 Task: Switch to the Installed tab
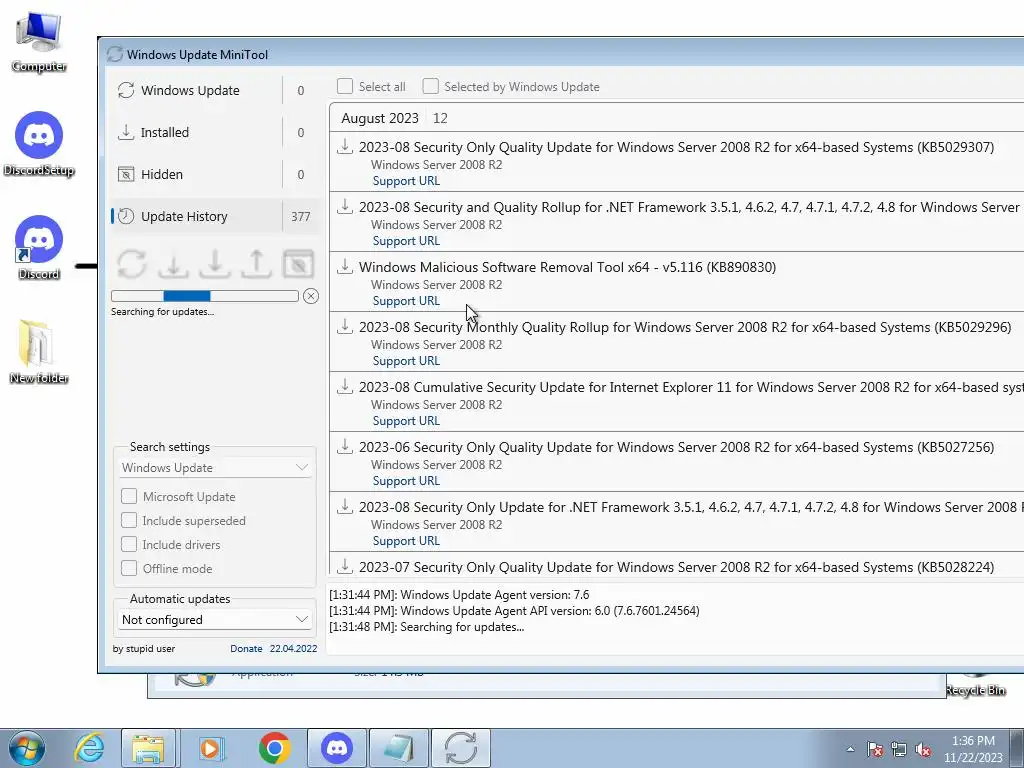[216, 132]
